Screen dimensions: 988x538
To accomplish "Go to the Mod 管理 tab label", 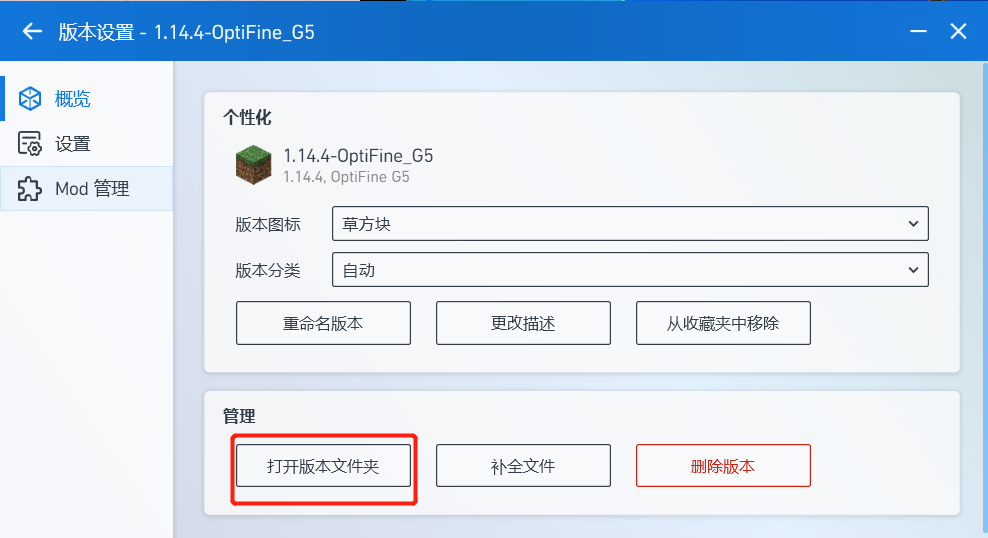I will (x=92, y=188).
